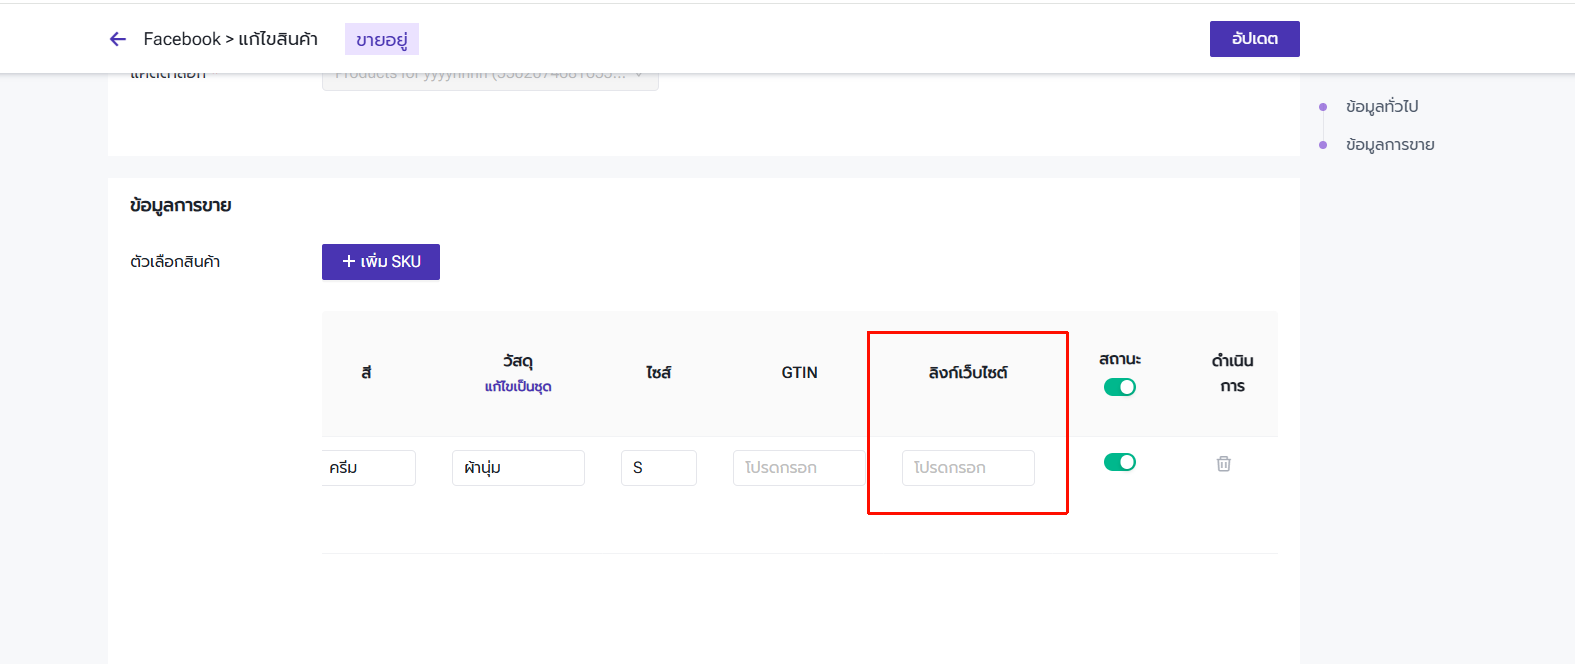The height and width of the screenshot is (664, 1575).
Task: Open the partially hidden Products dropdown
Action: (x=490, y=79)
